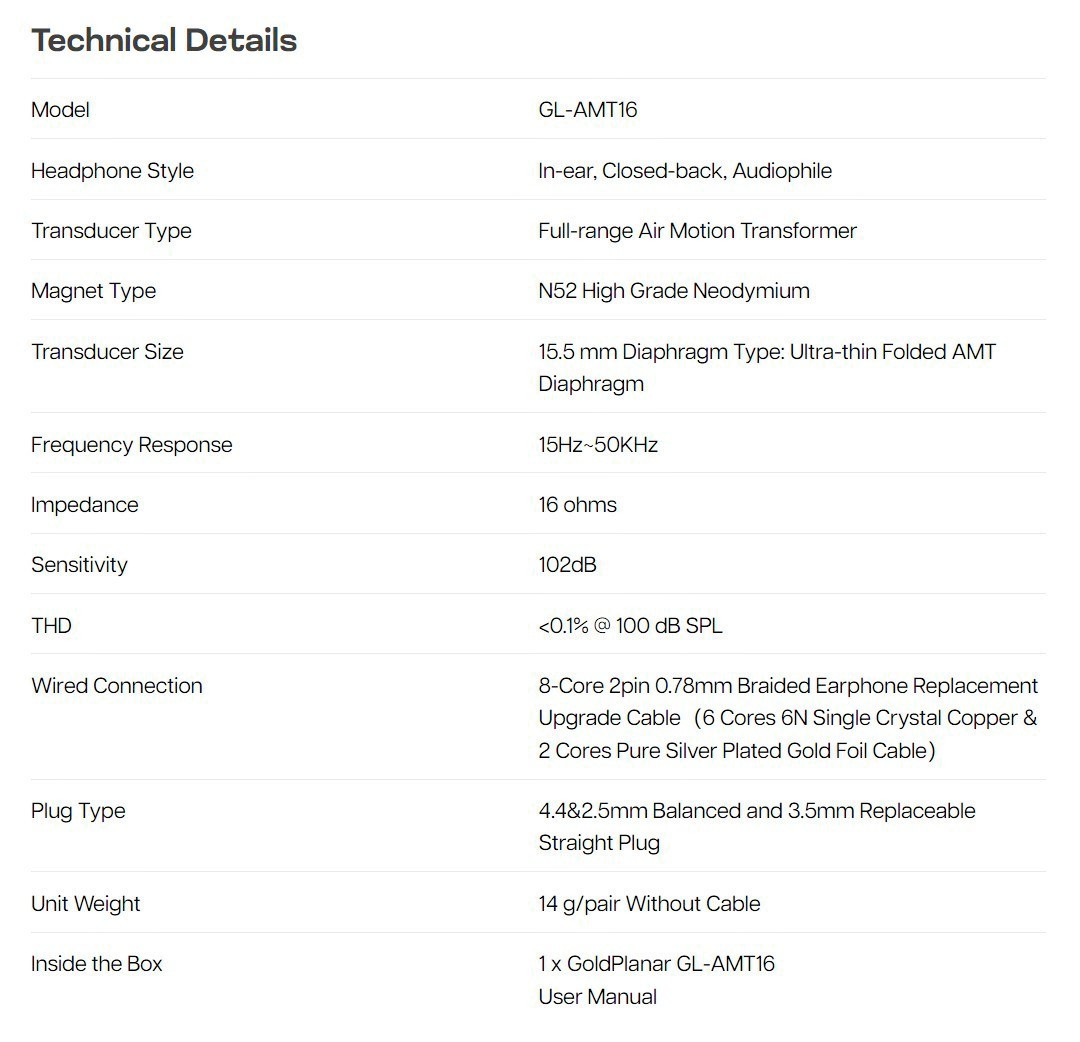Screen dimensions: 1080x1042
Task: Click Full-range Air Motion Transformer value
Action: [x=697, y=231]
